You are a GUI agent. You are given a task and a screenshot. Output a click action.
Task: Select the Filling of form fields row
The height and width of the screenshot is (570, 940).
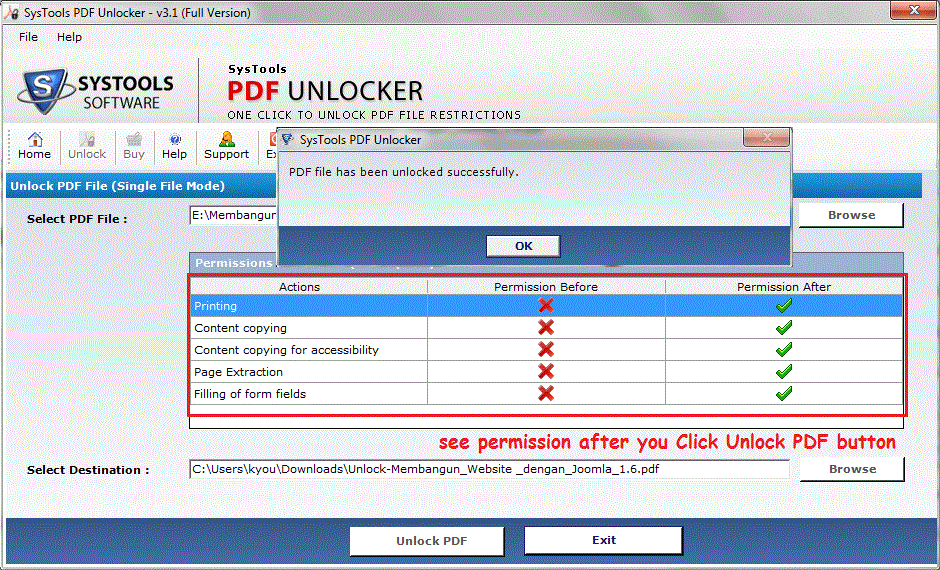[x=546, y=394]
